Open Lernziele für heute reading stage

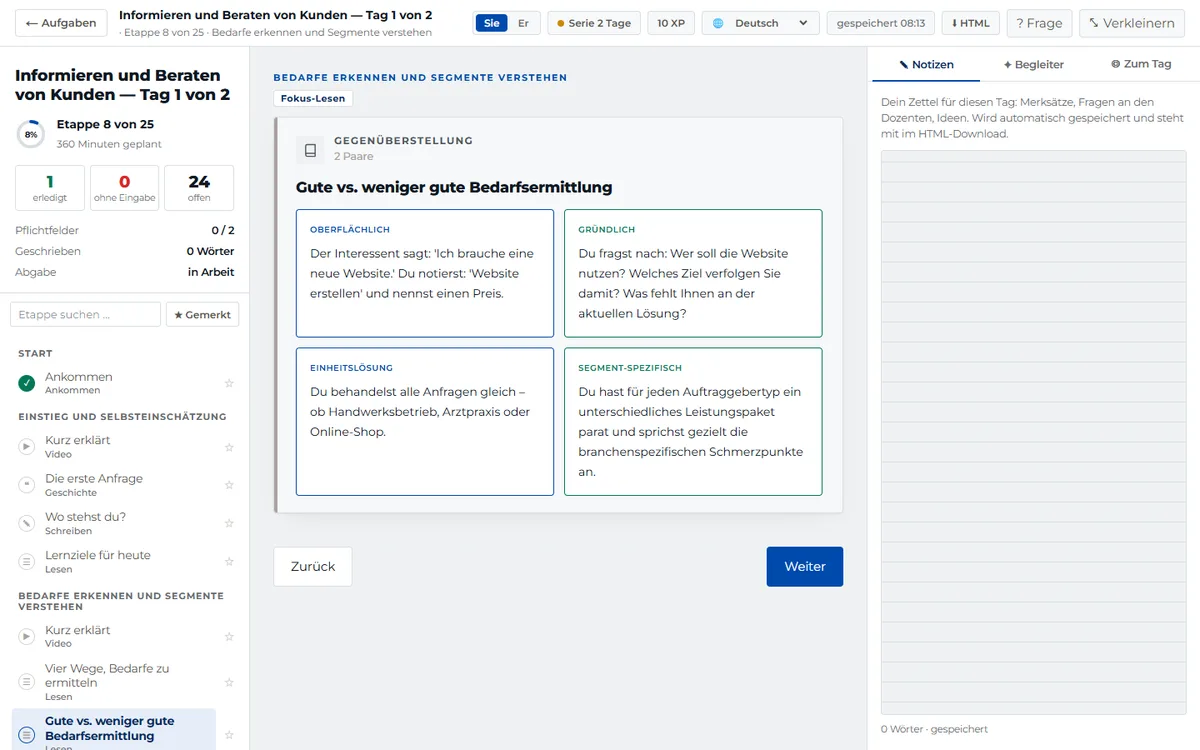coord(115,561)
